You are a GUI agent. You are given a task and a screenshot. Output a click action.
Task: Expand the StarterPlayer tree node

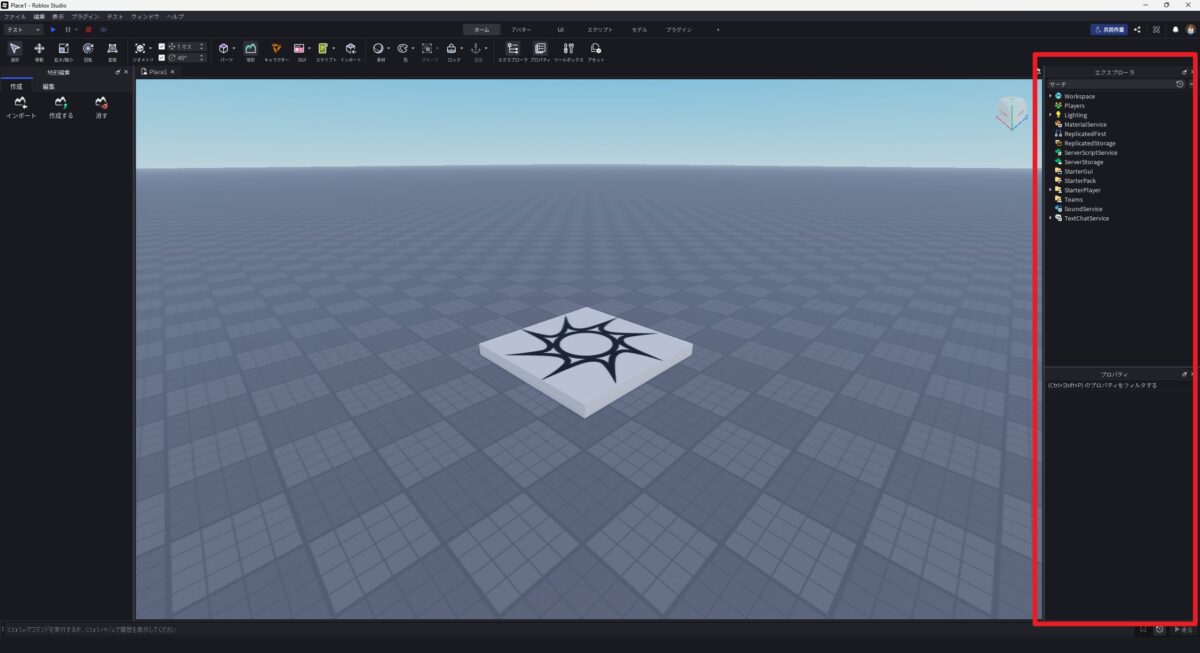[1050, 190]
